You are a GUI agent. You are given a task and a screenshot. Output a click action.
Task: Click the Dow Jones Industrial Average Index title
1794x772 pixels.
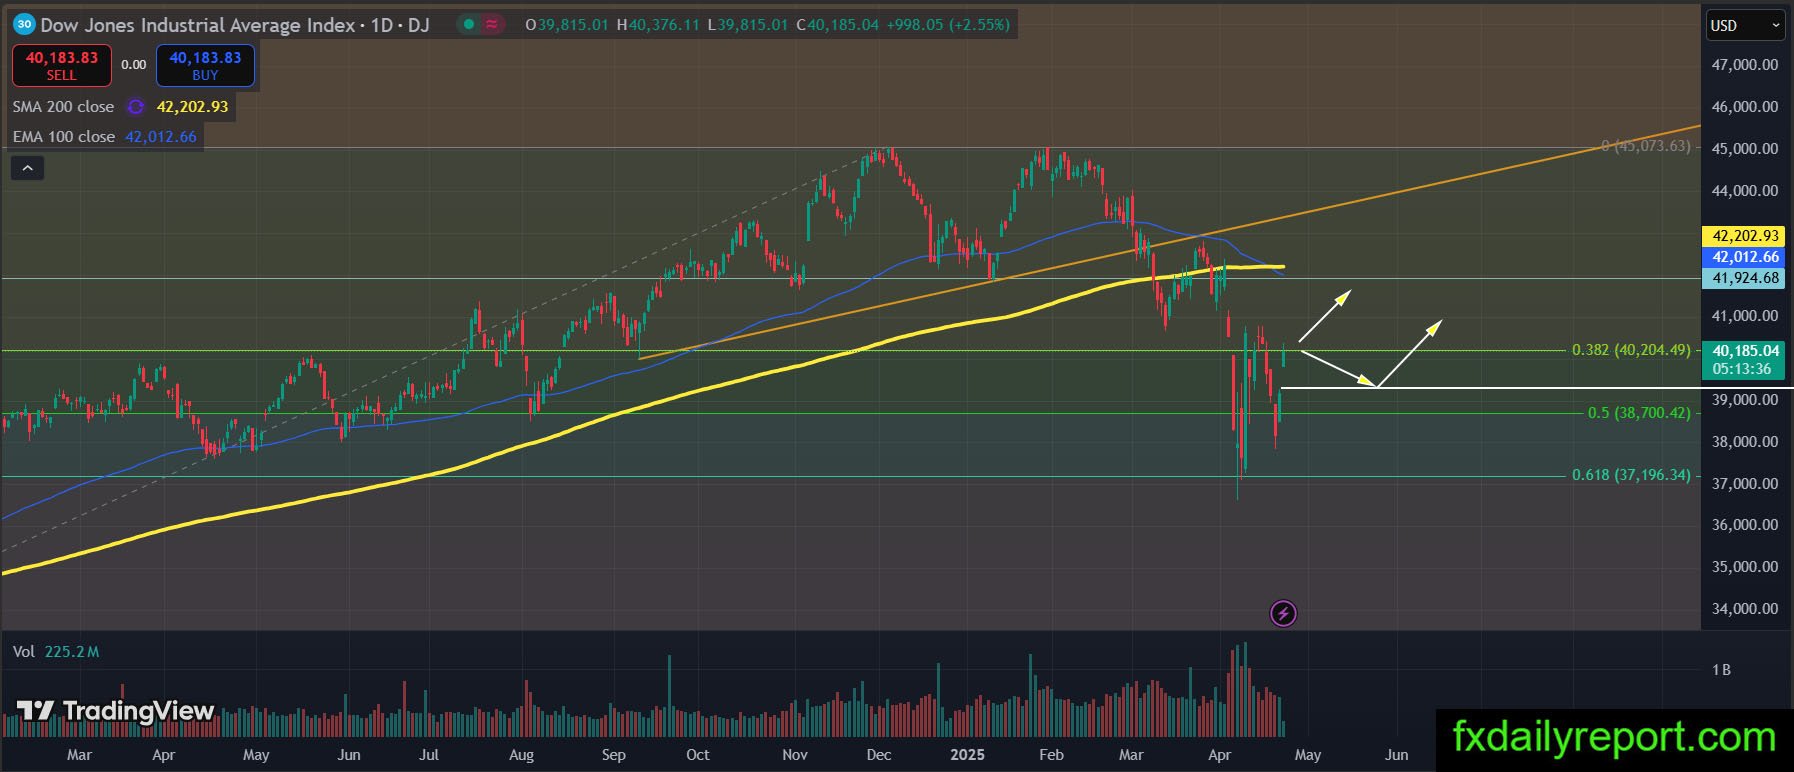(198, 25)
